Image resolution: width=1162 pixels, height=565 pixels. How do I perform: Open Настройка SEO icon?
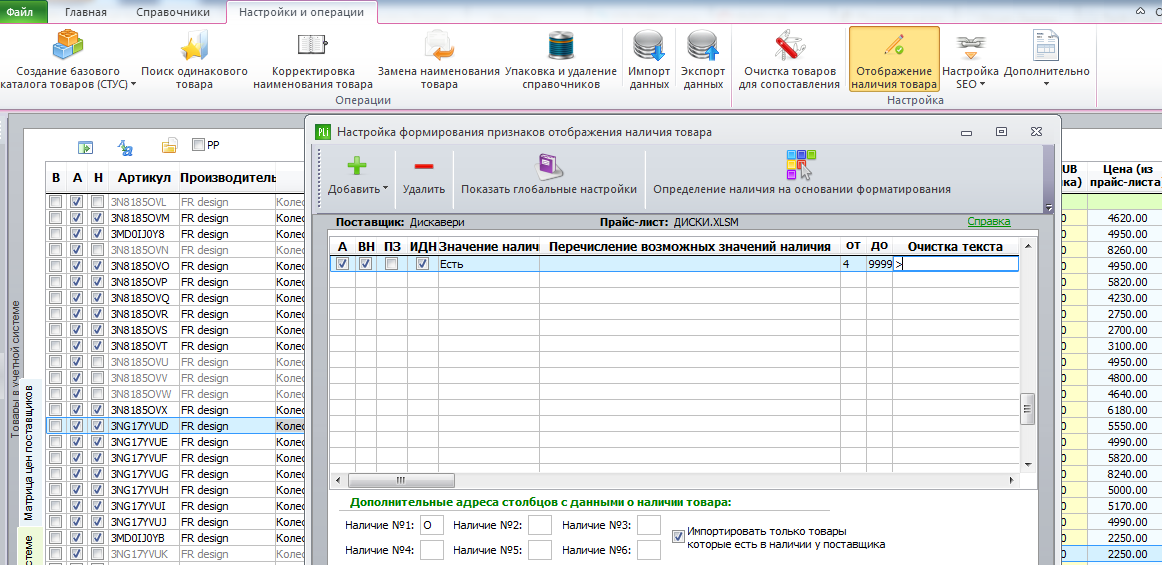point(970,45)
